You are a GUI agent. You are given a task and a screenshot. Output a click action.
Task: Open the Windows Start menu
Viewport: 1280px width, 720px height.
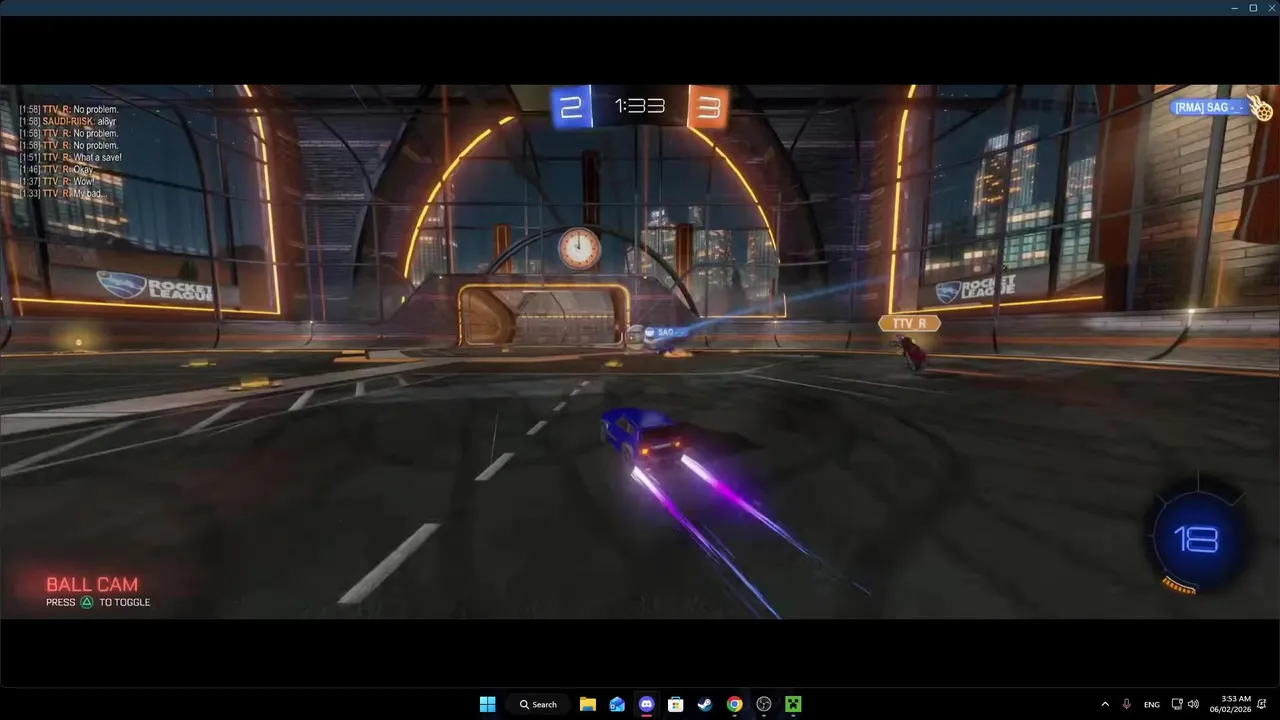pyautogui.click(x=487, y=704)
